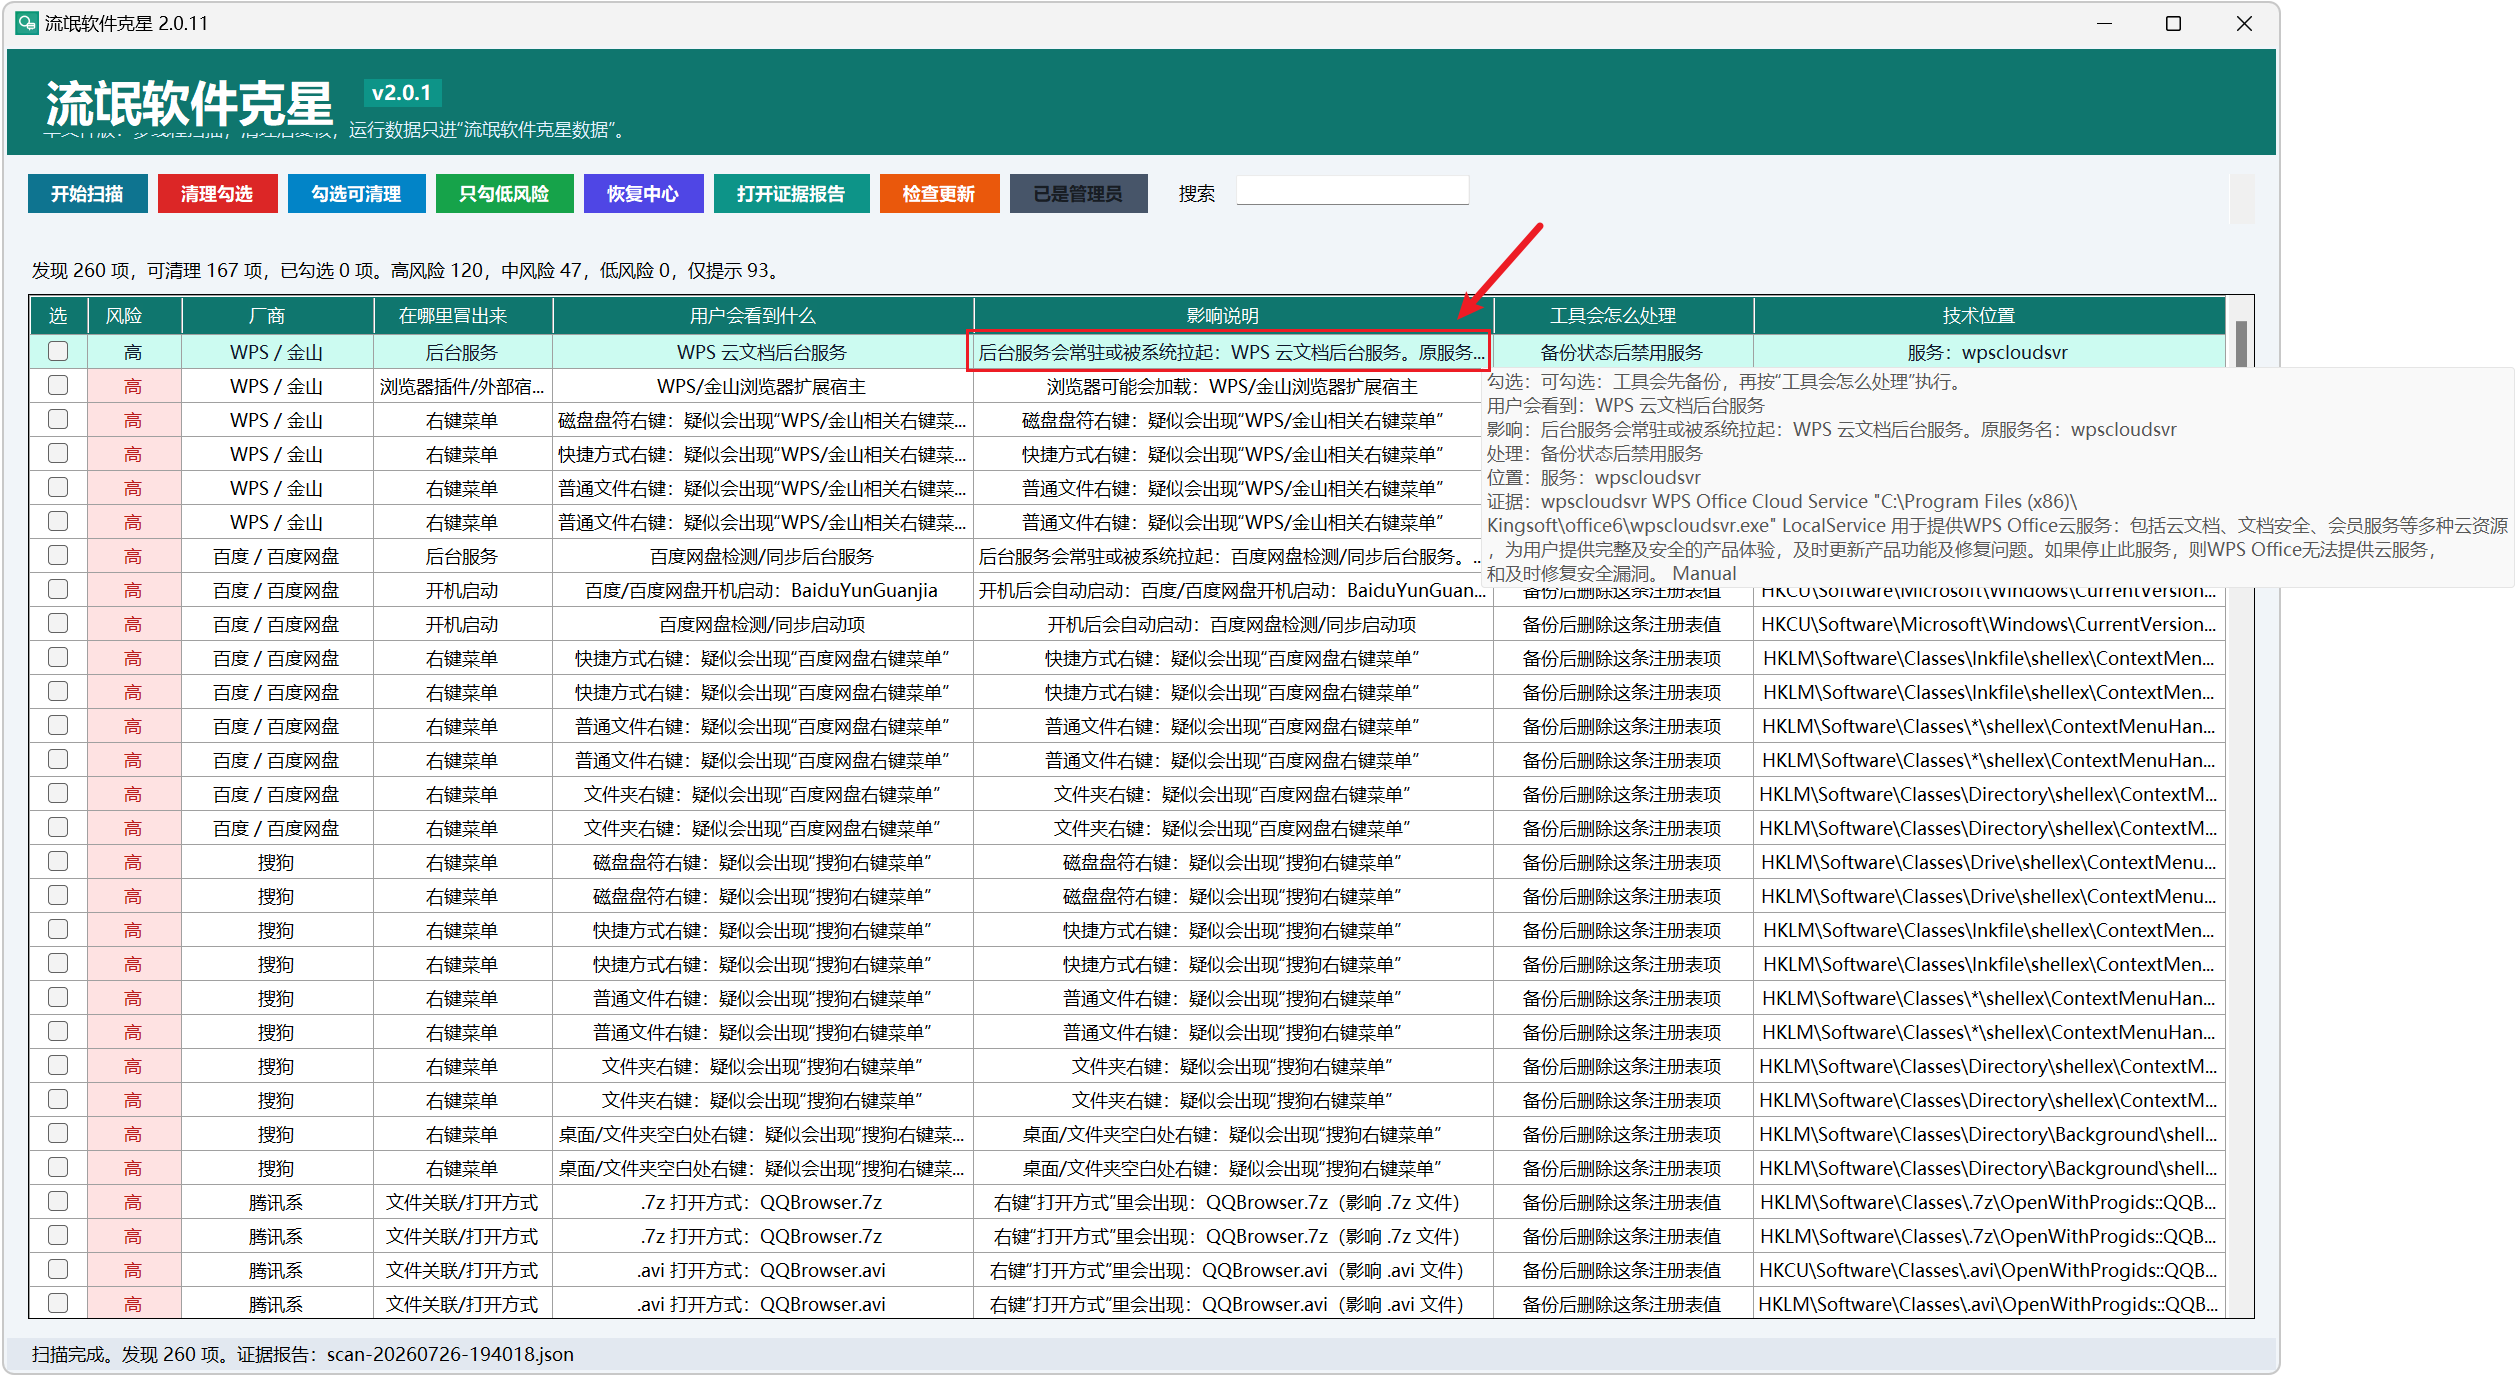2517x1377 pixels.
Task: Click the red 清理勾选 button
Action: click(x=217, y=194)
